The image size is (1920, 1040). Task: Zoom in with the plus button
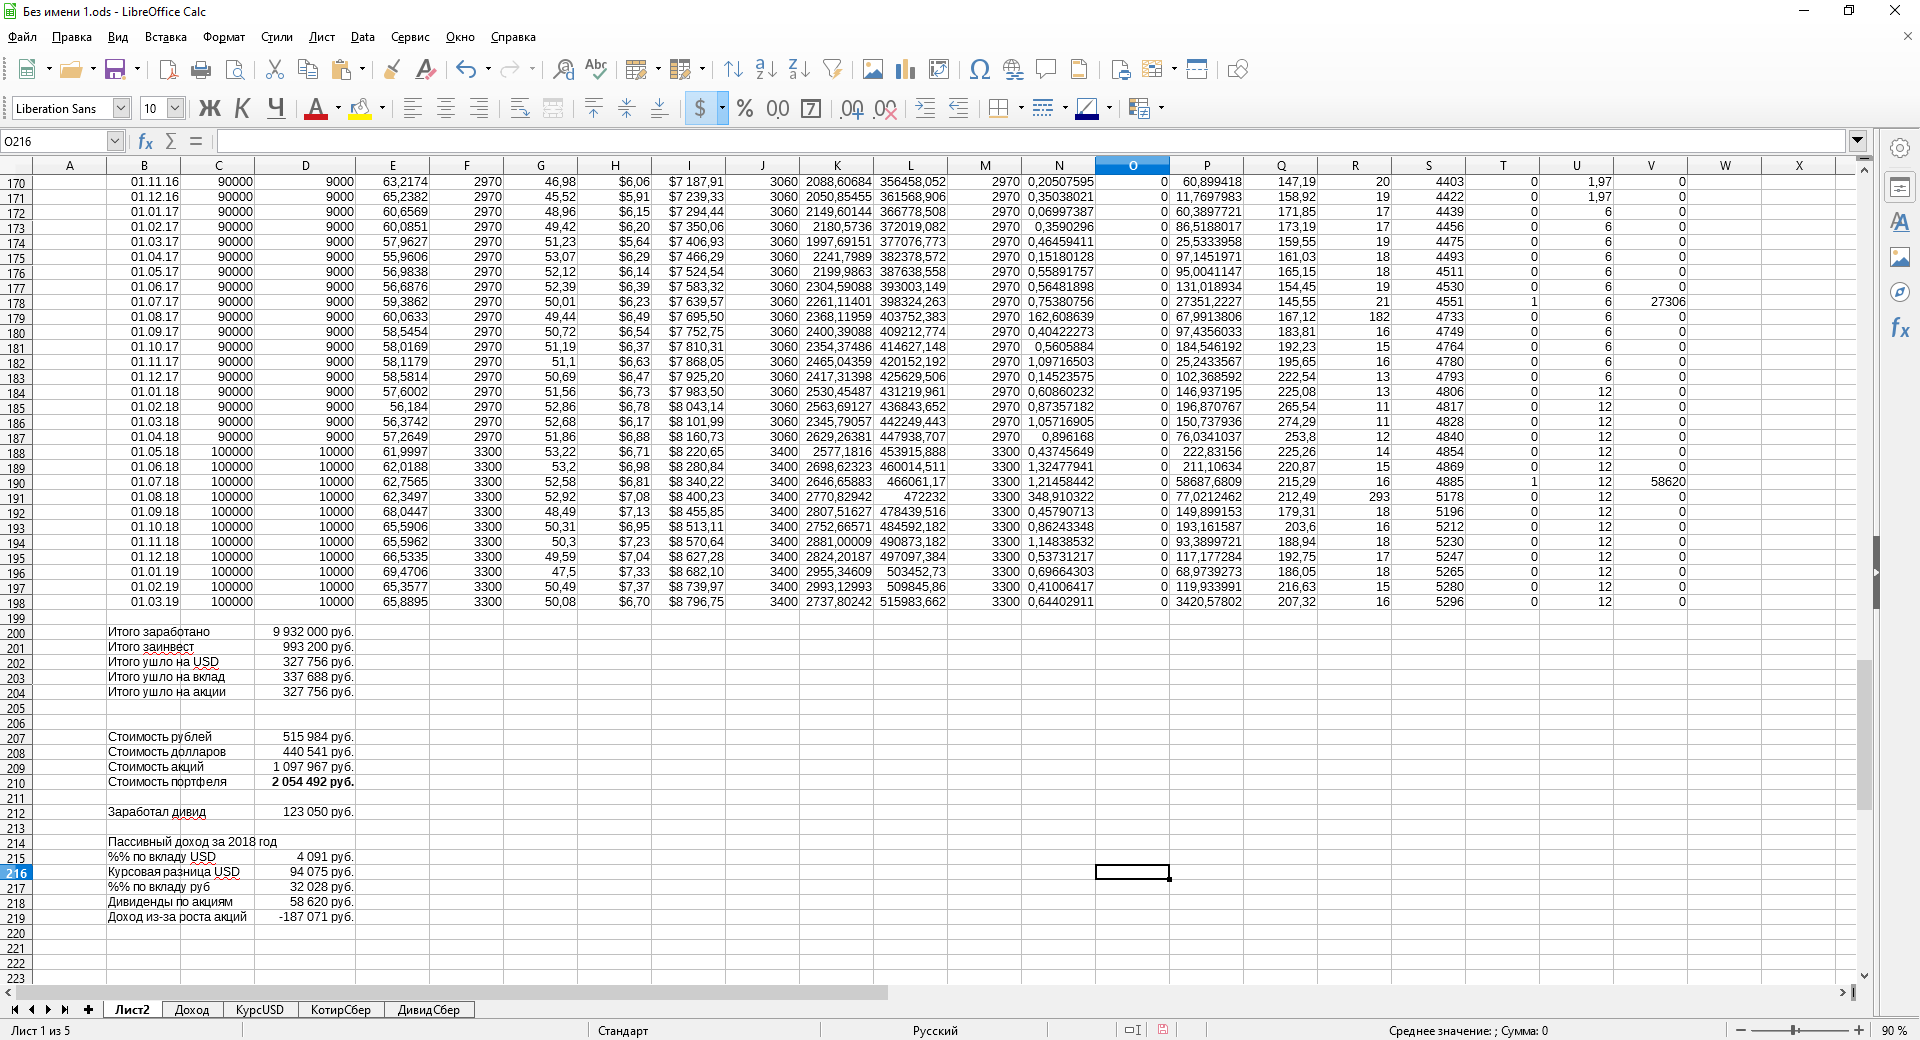[1859, 1030]
